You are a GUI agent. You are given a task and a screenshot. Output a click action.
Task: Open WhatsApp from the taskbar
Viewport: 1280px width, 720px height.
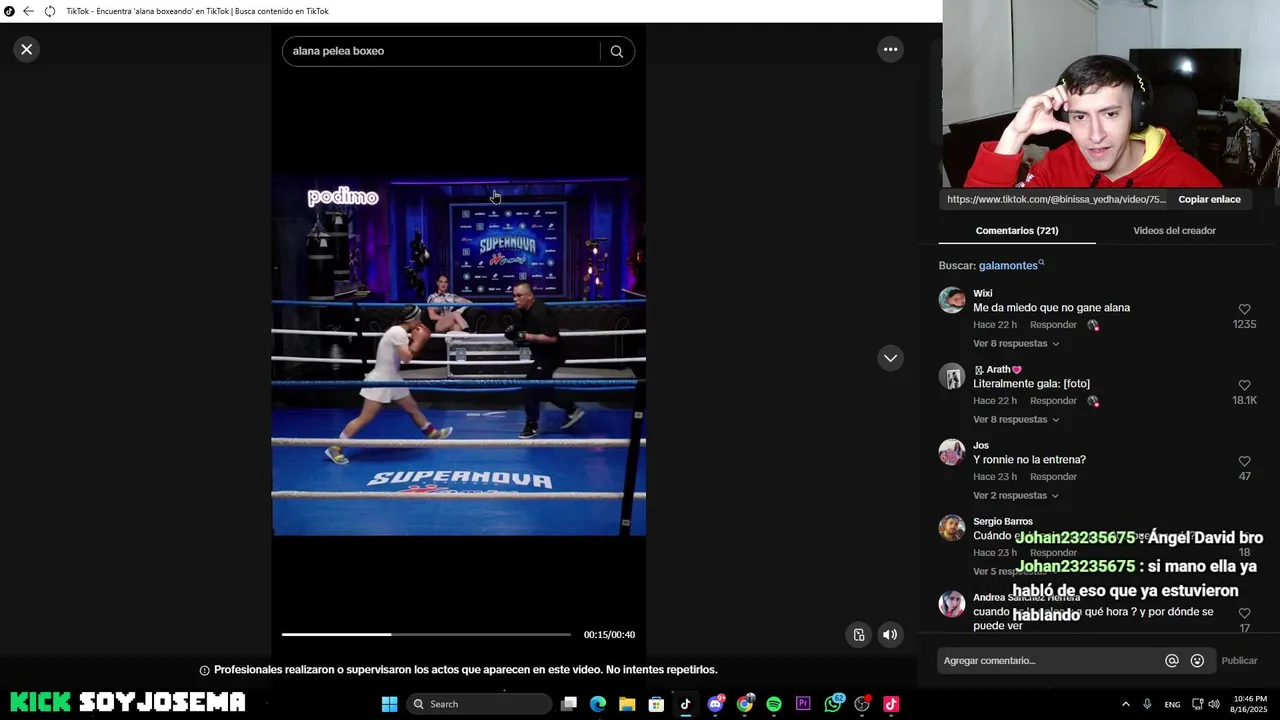(x=833, y=704)
